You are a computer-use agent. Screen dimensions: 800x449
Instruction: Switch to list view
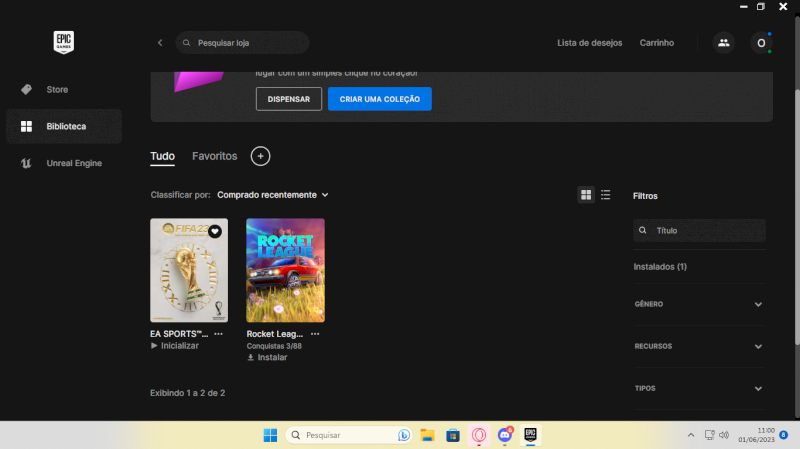tap(606, 194)
